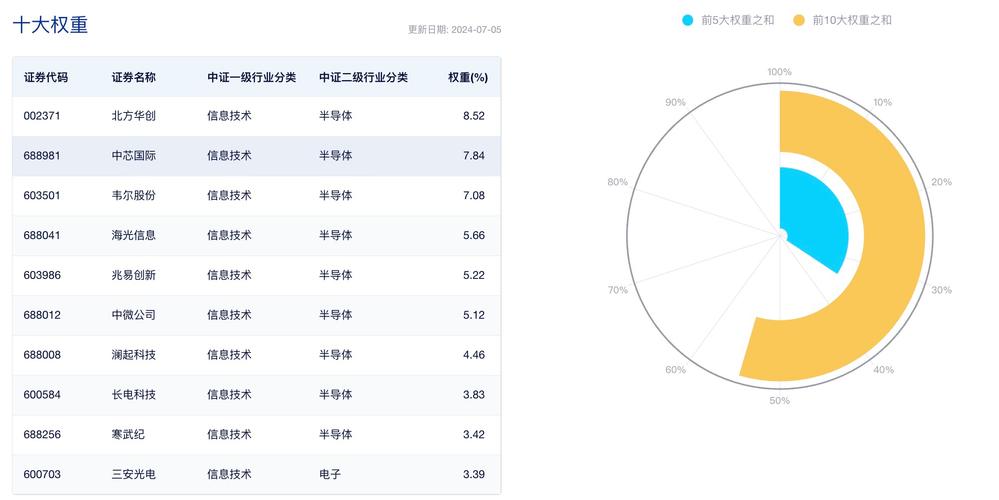Screen dimensions: 999x500
Task: Click the 证券名称 column header
Action: pyautogui.click(x=134, y=78)
